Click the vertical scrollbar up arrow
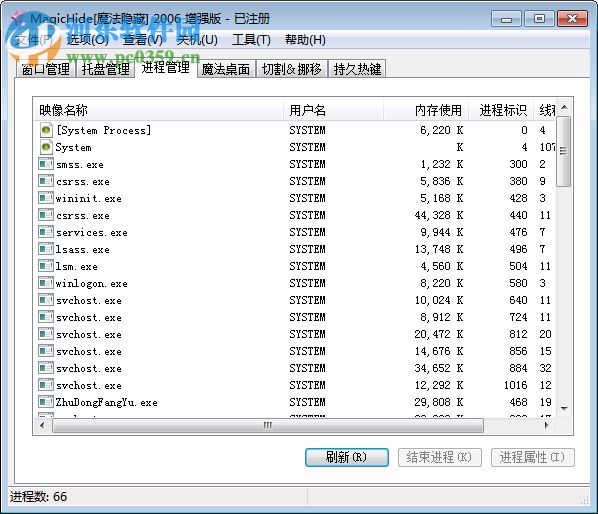 click(x=564, y=107)
